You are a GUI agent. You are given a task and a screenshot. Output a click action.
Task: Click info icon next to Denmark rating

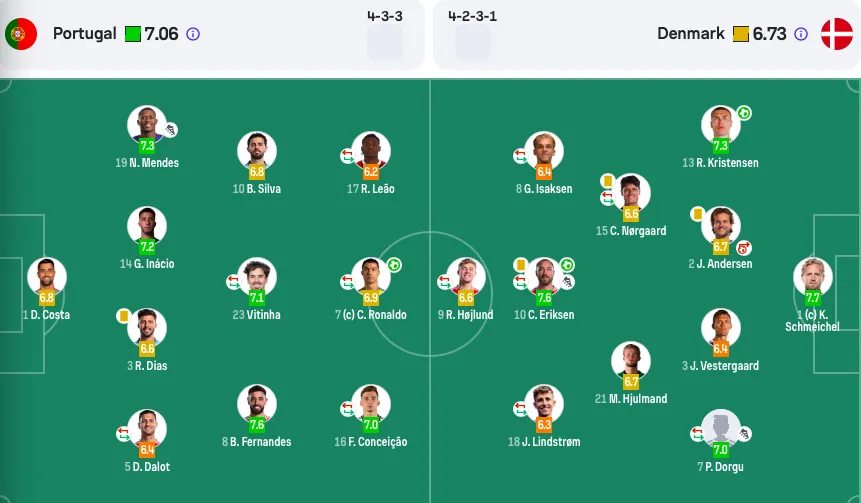[801, 34]
